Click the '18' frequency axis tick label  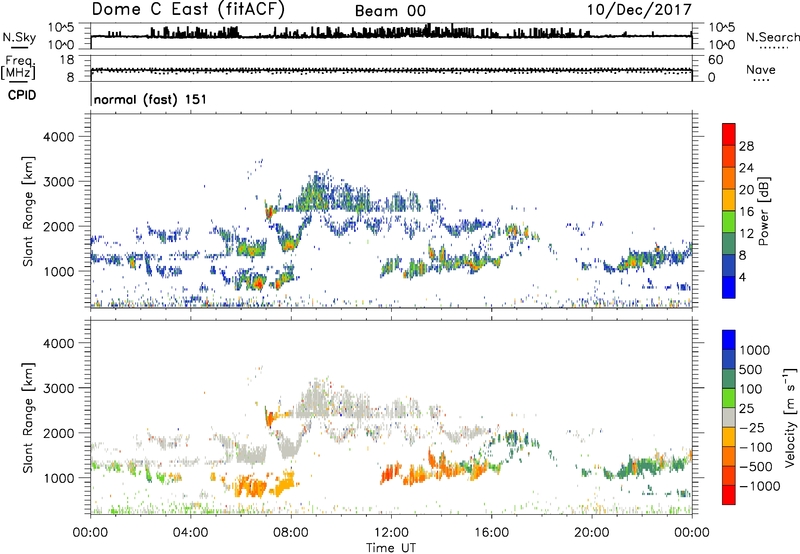pos(67,60)
